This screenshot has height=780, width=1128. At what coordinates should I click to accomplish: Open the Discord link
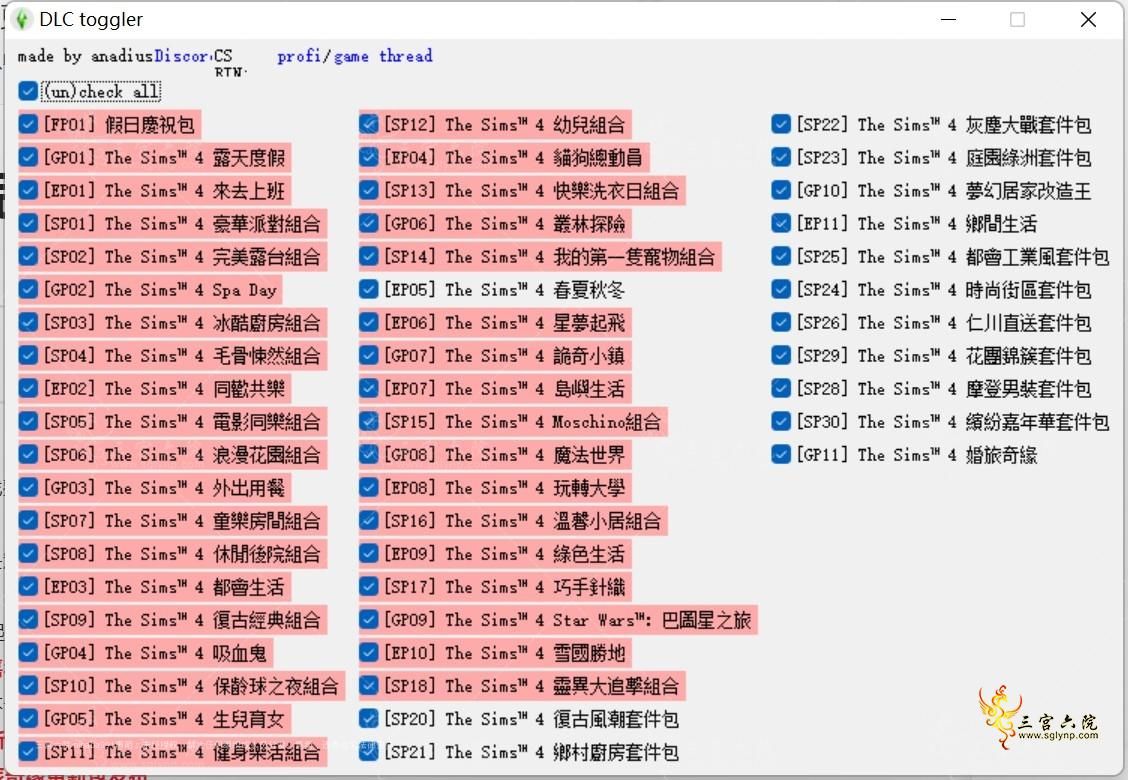[182, 56]
